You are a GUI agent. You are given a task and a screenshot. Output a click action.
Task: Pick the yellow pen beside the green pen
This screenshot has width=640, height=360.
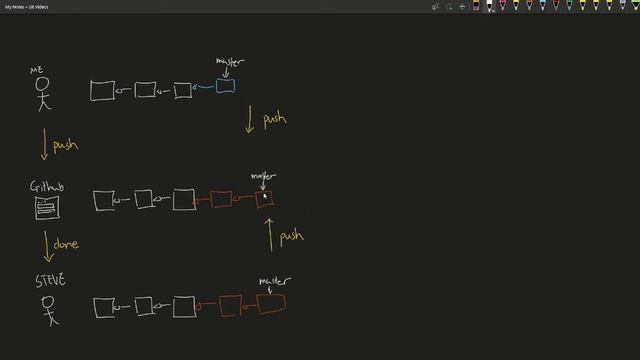tap(582, 5)
